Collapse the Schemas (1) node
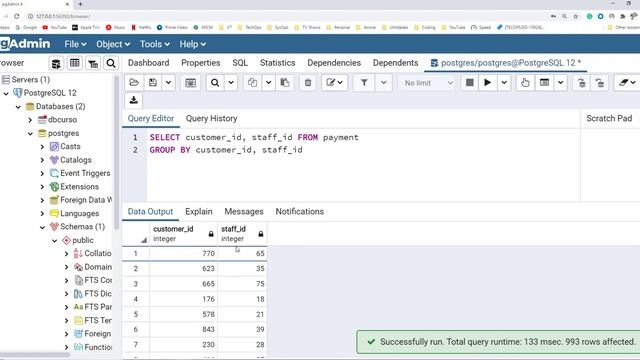The width and height of the screenshot is (640, 360). (42, 227)
